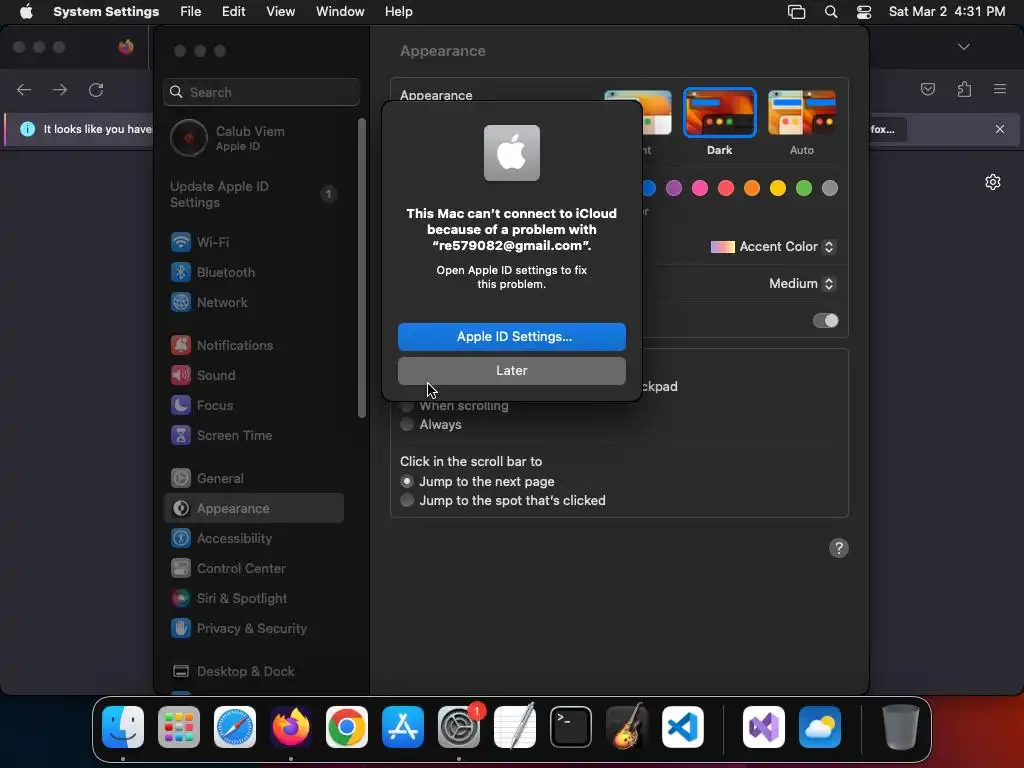Click Firefox back arrow

tap(24, 89)
